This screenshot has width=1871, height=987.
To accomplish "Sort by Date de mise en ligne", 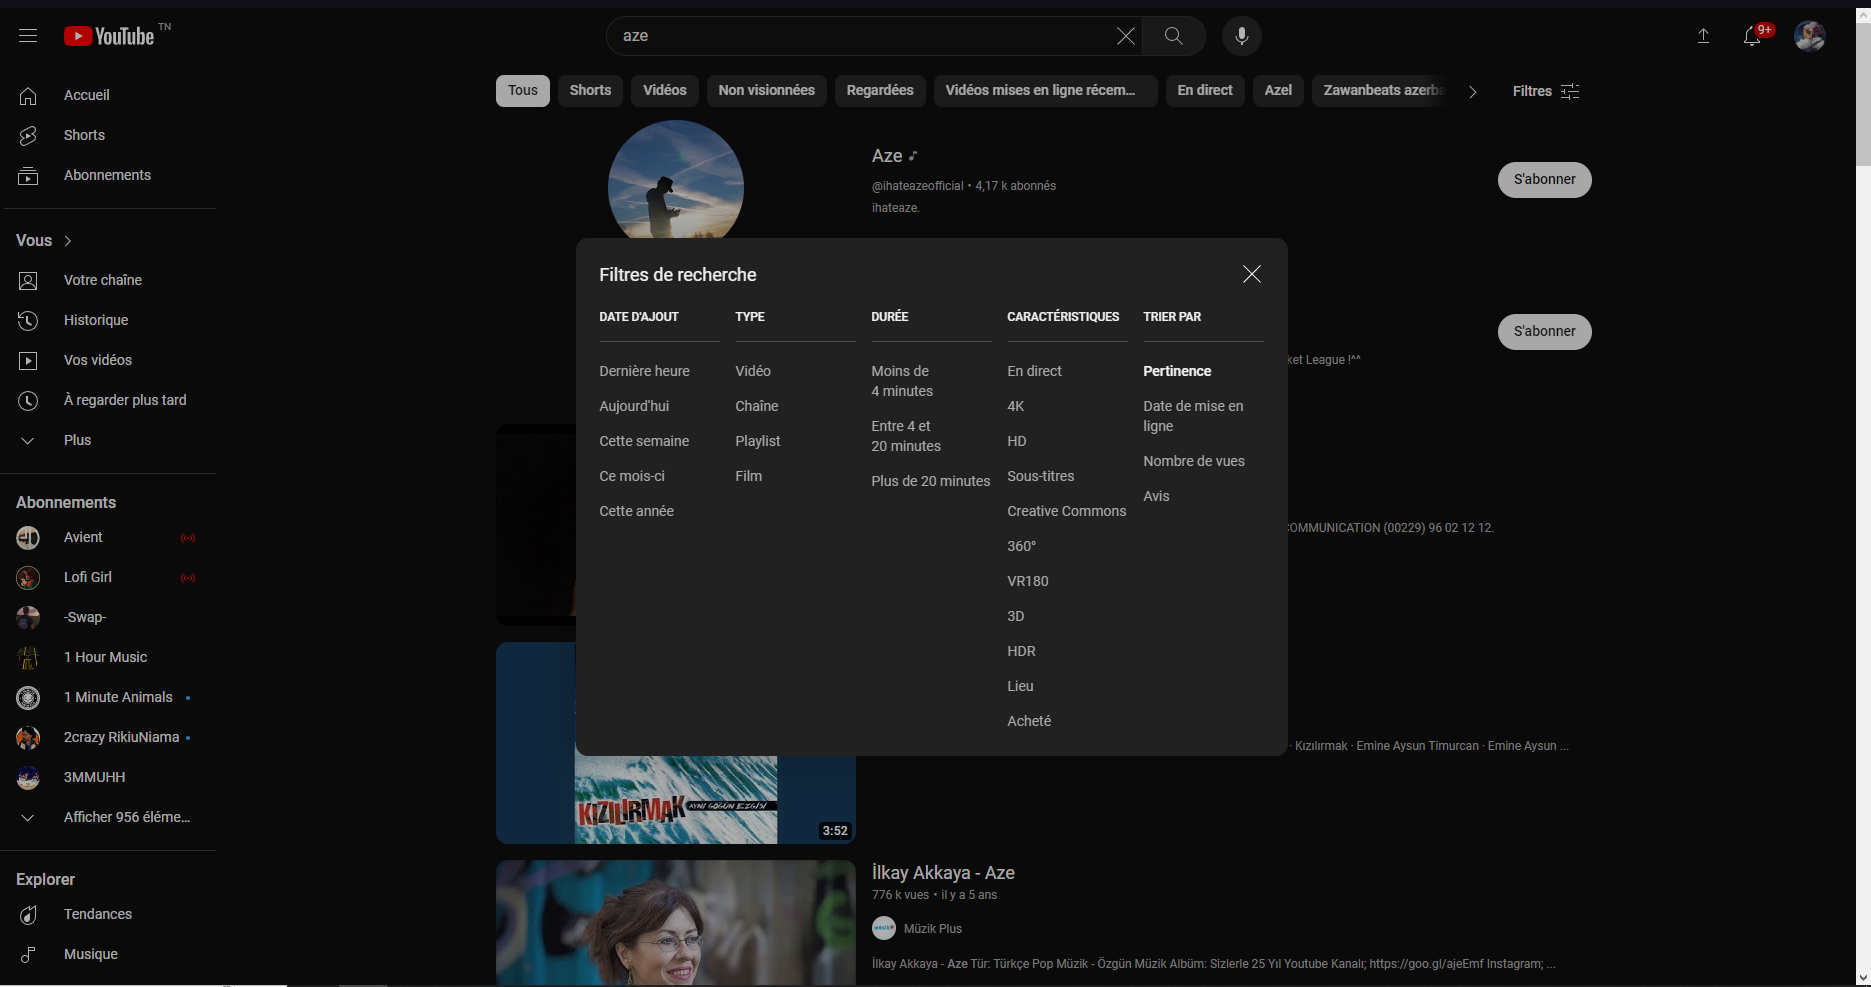I will [x=1193, y=416].
